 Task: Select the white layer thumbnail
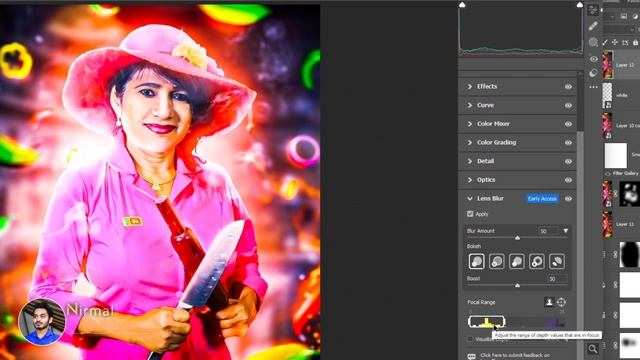607,96
